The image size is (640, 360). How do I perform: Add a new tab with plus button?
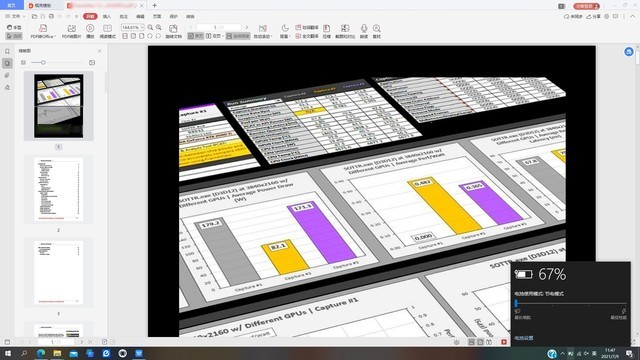click(x=154, y=5)
